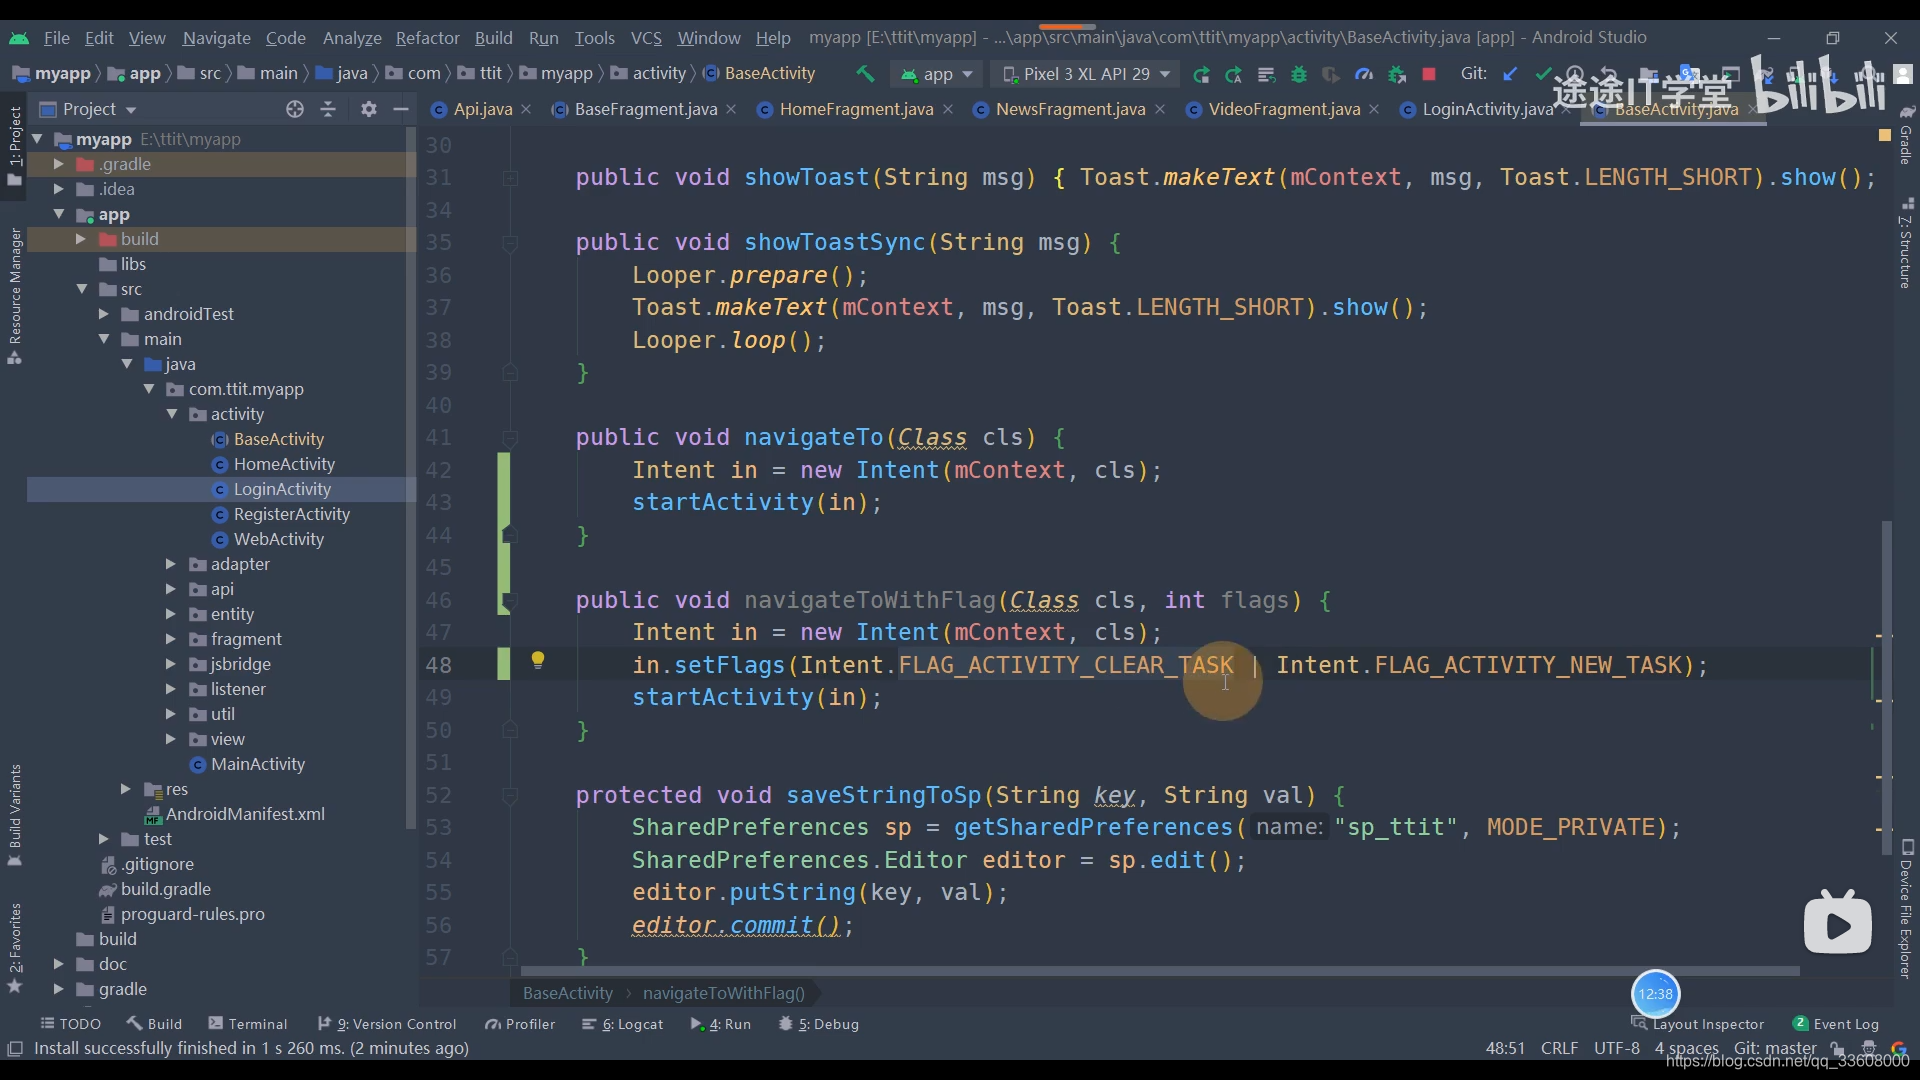1920x1080 pixels.
Task: Click the activity breadcrumb in navigation bar
Action: pos(648,74)
